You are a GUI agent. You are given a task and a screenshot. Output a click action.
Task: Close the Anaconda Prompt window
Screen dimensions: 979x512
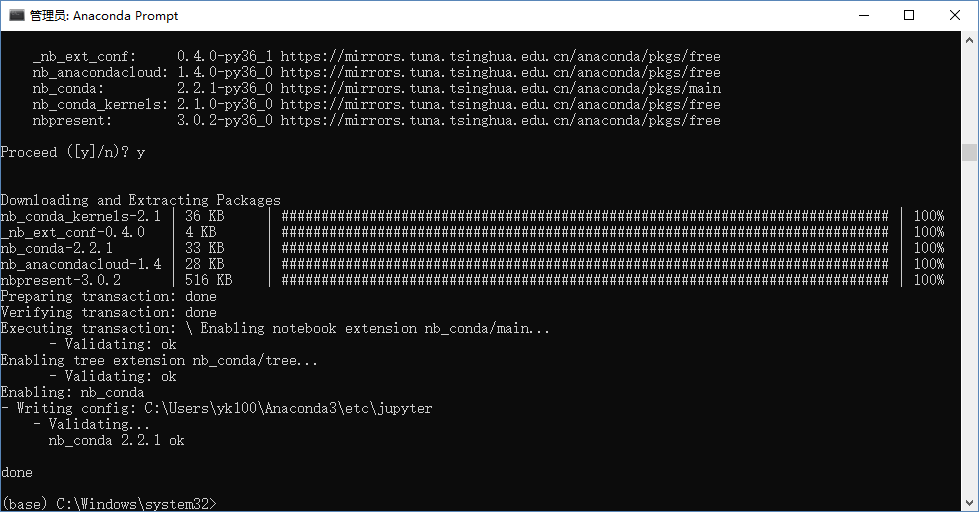[955, 15]
